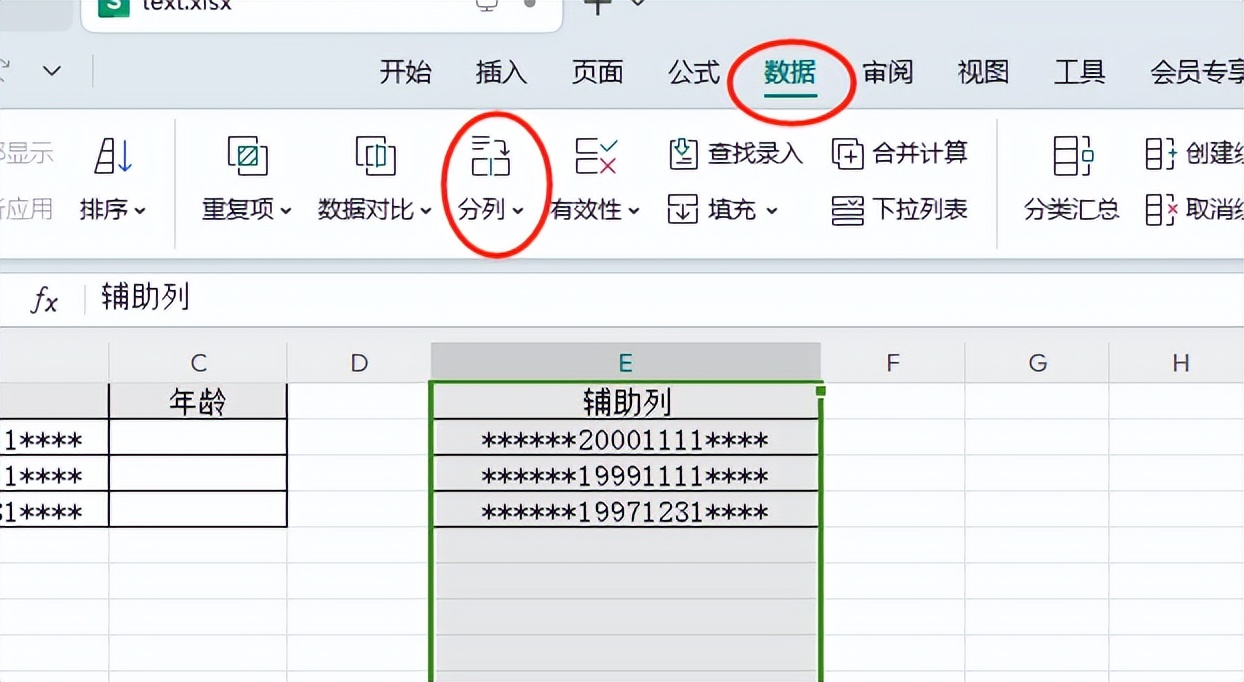Click the 有效性 validation icon
This screenshot has width=1244, height=682.
click(596, 155)
